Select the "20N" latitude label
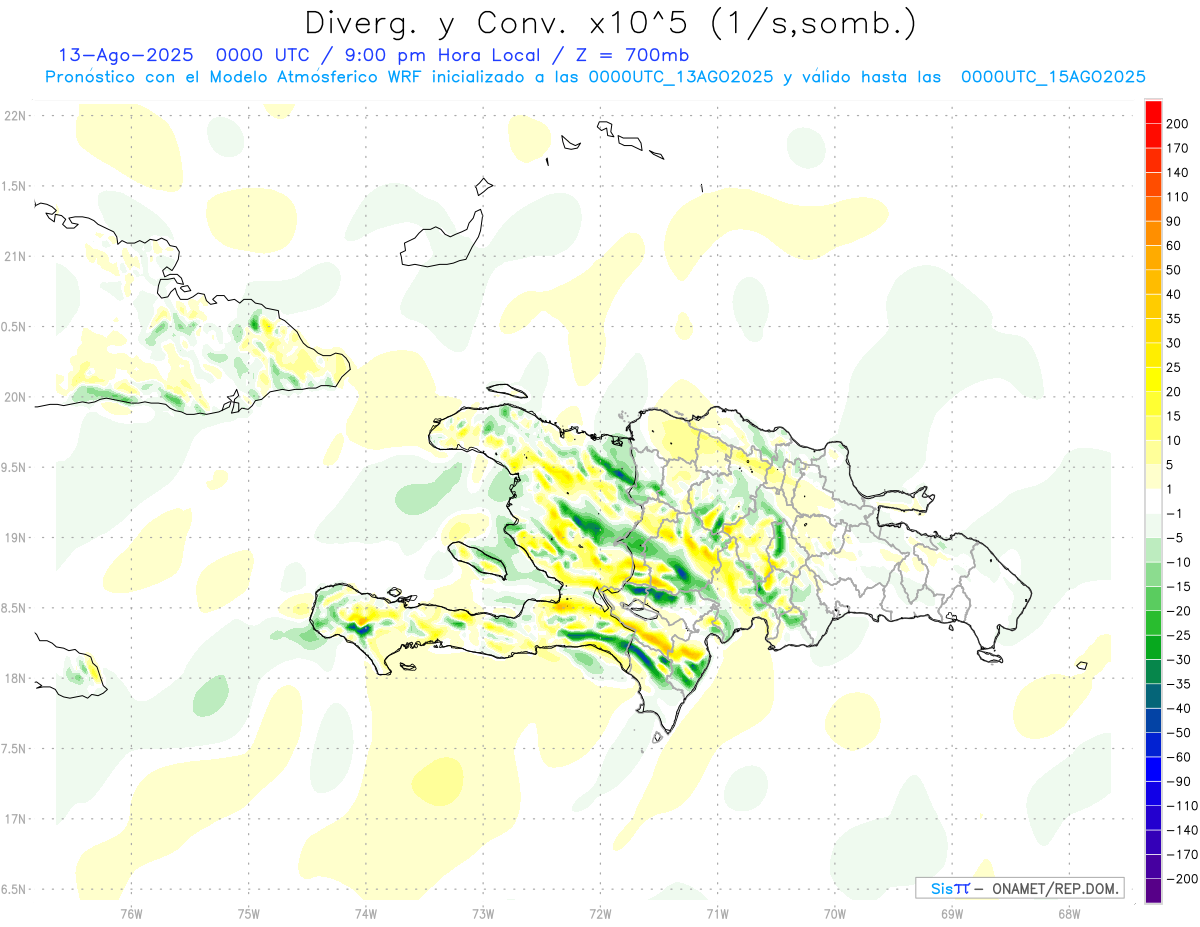Image resolution: width=1200 pixels, height=927 pixels. [15, 397]
